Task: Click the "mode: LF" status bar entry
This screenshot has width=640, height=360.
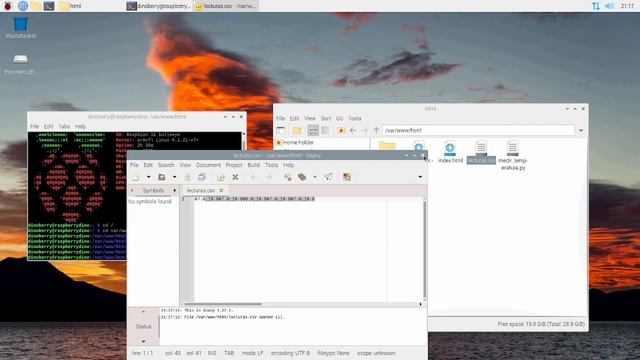Action: (x=252, y=353)
